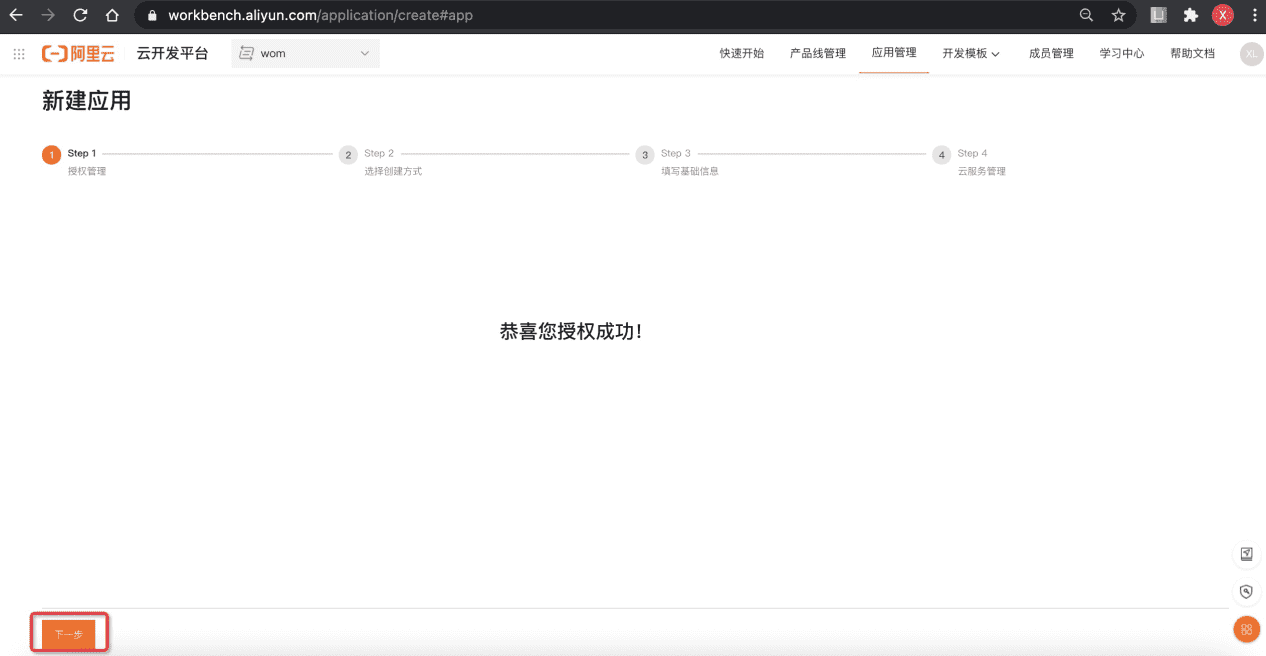This screenshot has height=656, width=1266.
Task: Open the user avatar in top right corner
Action: point(1251,54)
